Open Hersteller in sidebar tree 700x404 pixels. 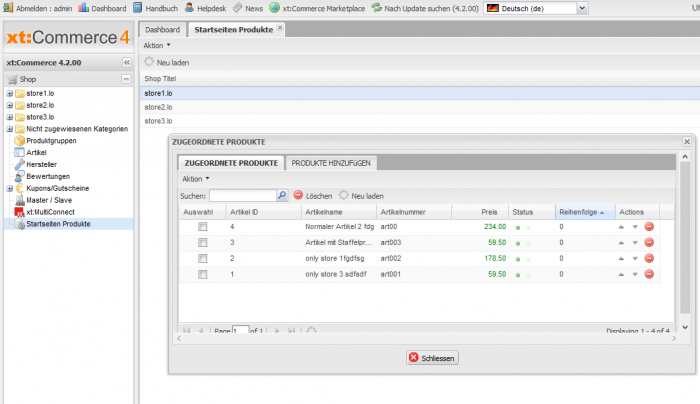42,164
